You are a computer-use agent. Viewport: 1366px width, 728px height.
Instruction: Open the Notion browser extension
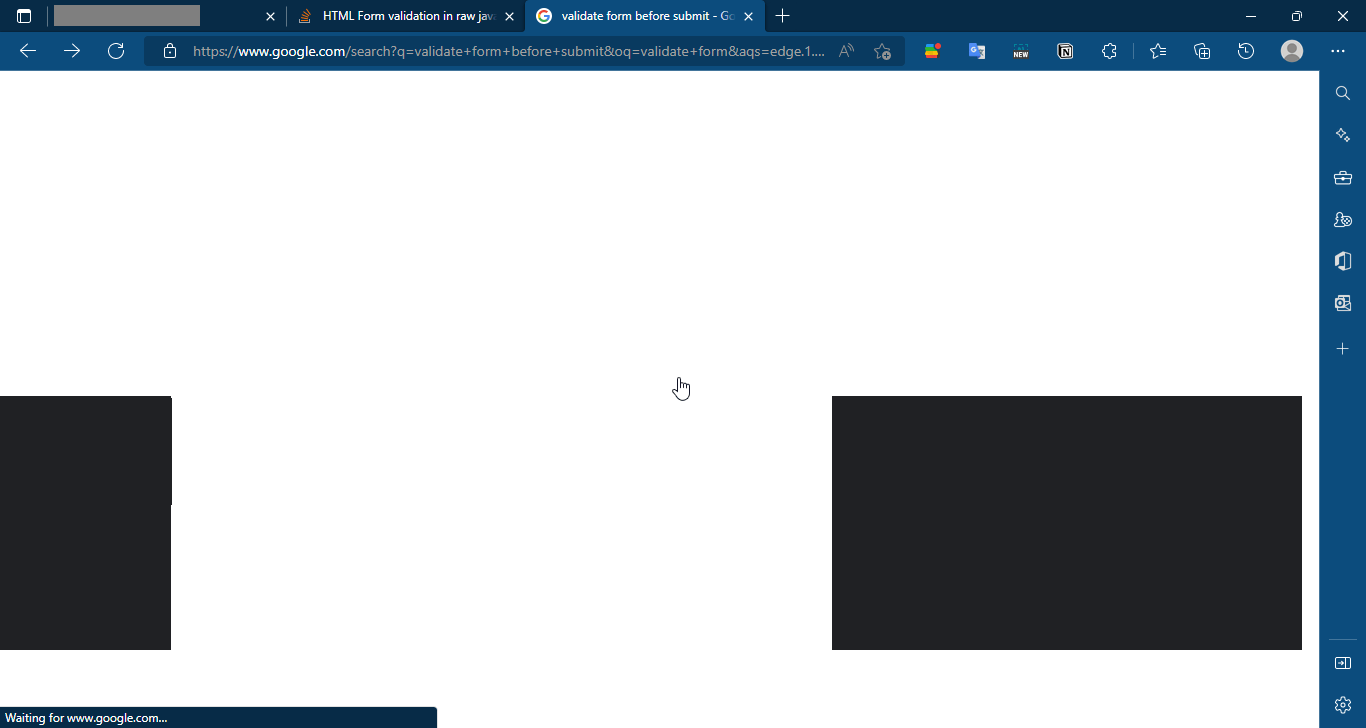pyautogui.click(x=1065, y=51)
